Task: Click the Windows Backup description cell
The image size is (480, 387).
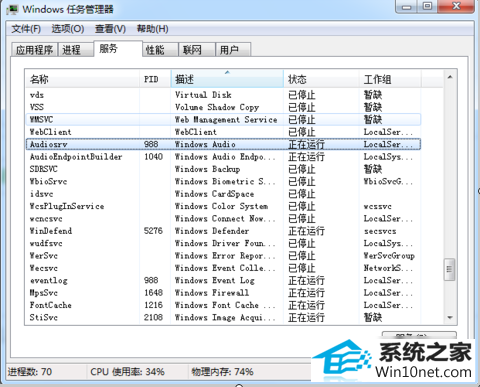Action: pos(207,169)
